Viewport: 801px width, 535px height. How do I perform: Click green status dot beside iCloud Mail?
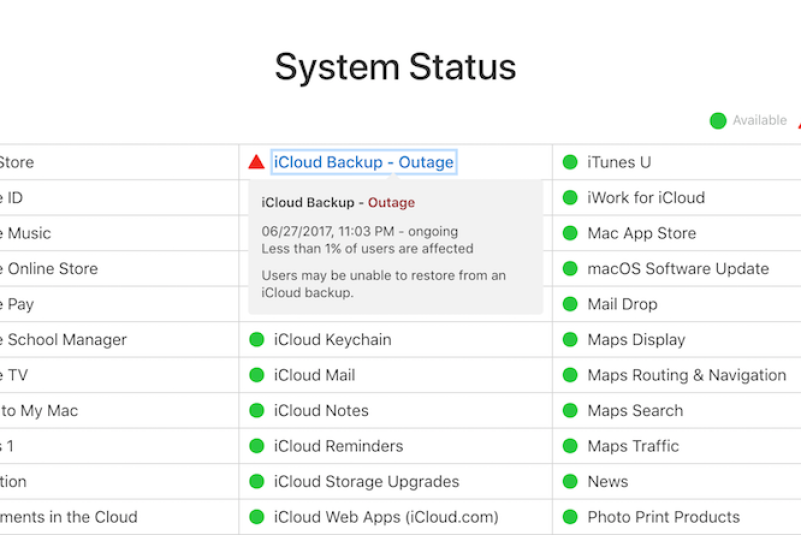point(256,375)
